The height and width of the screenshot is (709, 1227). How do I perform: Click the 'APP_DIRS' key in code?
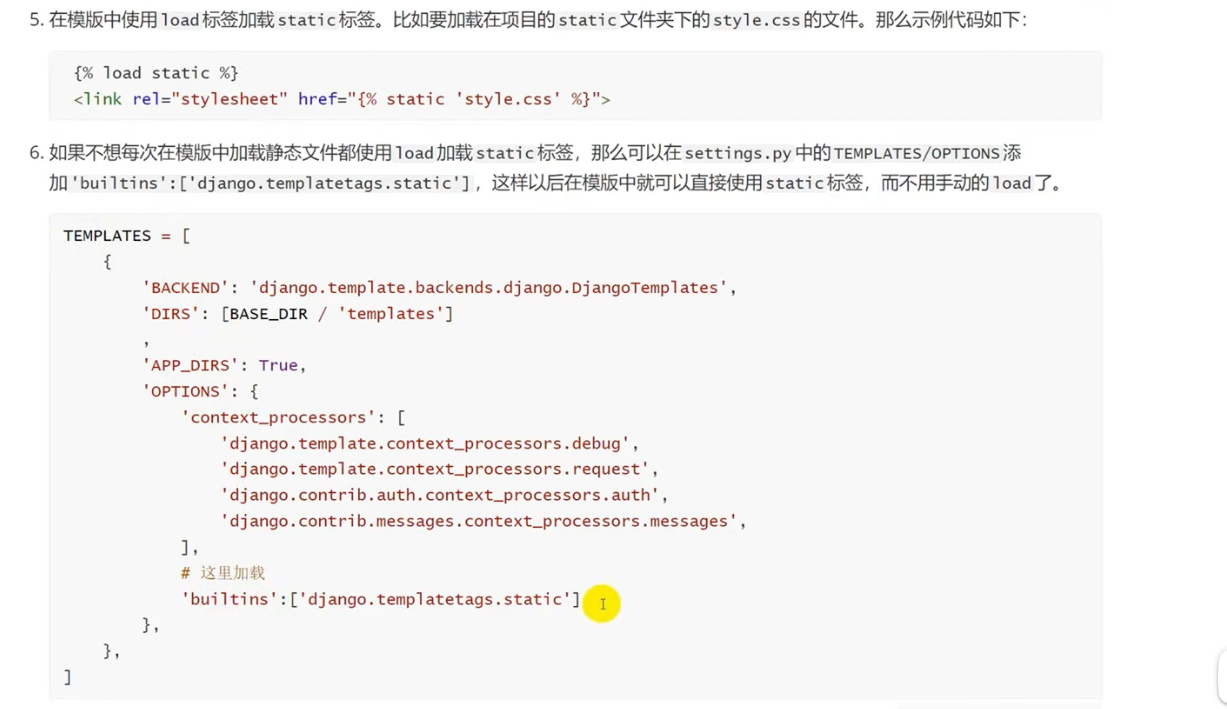tap(191, 366)
